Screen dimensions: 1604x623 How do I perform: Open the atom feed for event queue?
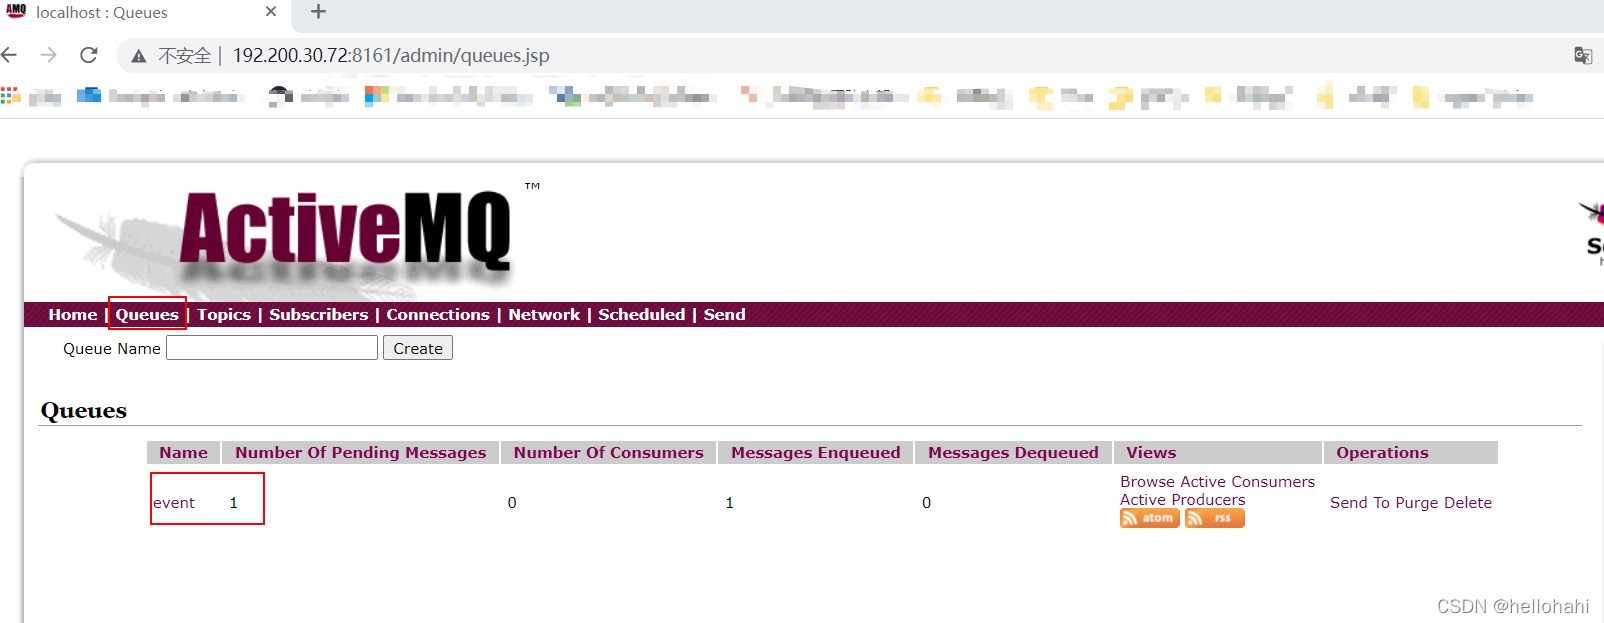(x=1149, y=518)
